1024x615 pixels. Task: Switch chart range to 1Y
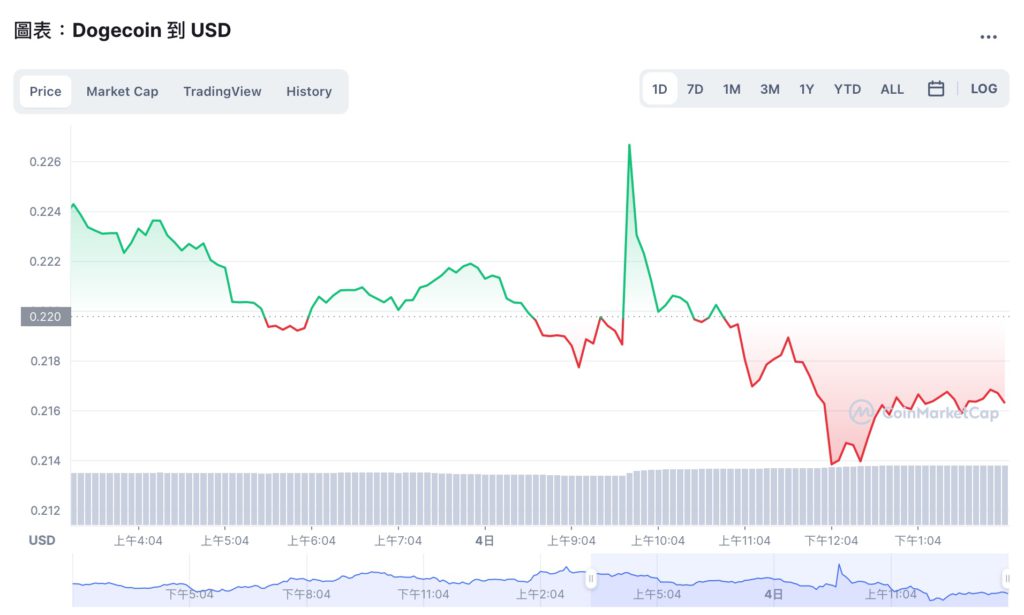click(x=807, y=89)
